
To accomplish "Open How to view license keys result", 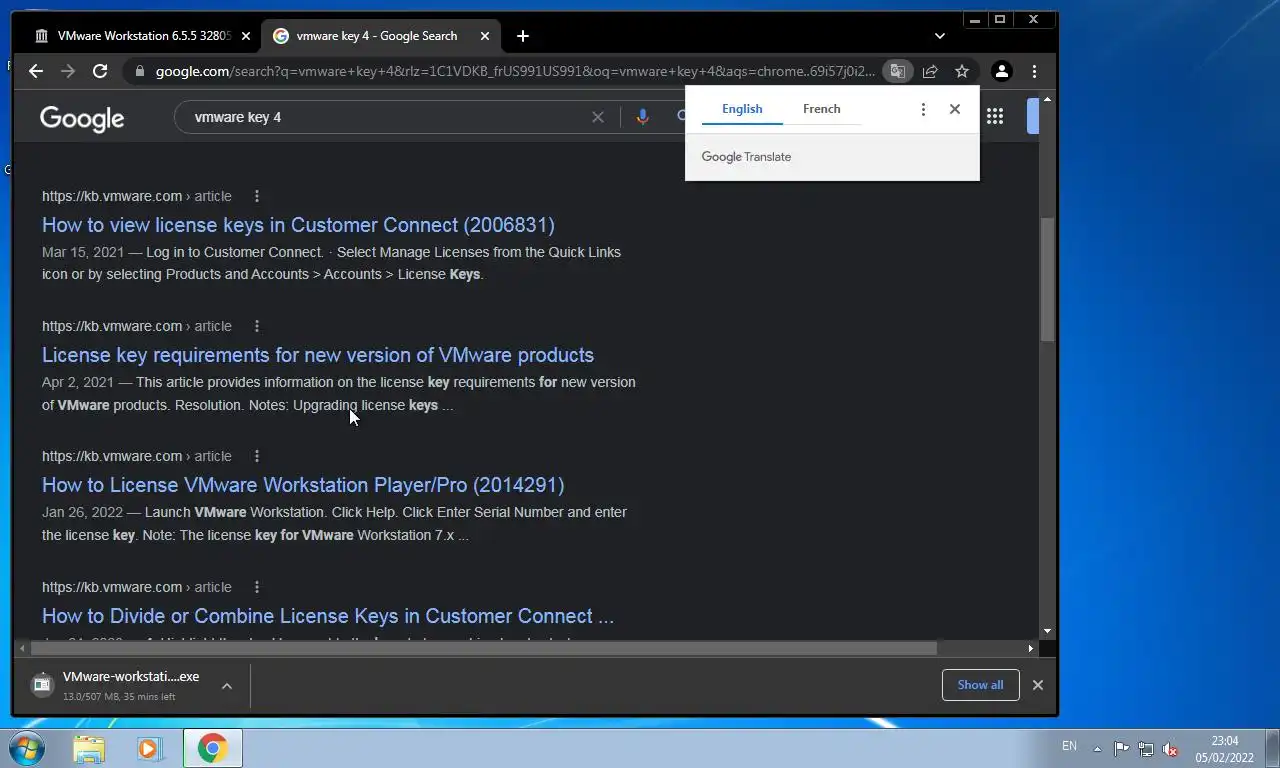I will [x=298, y=225].
